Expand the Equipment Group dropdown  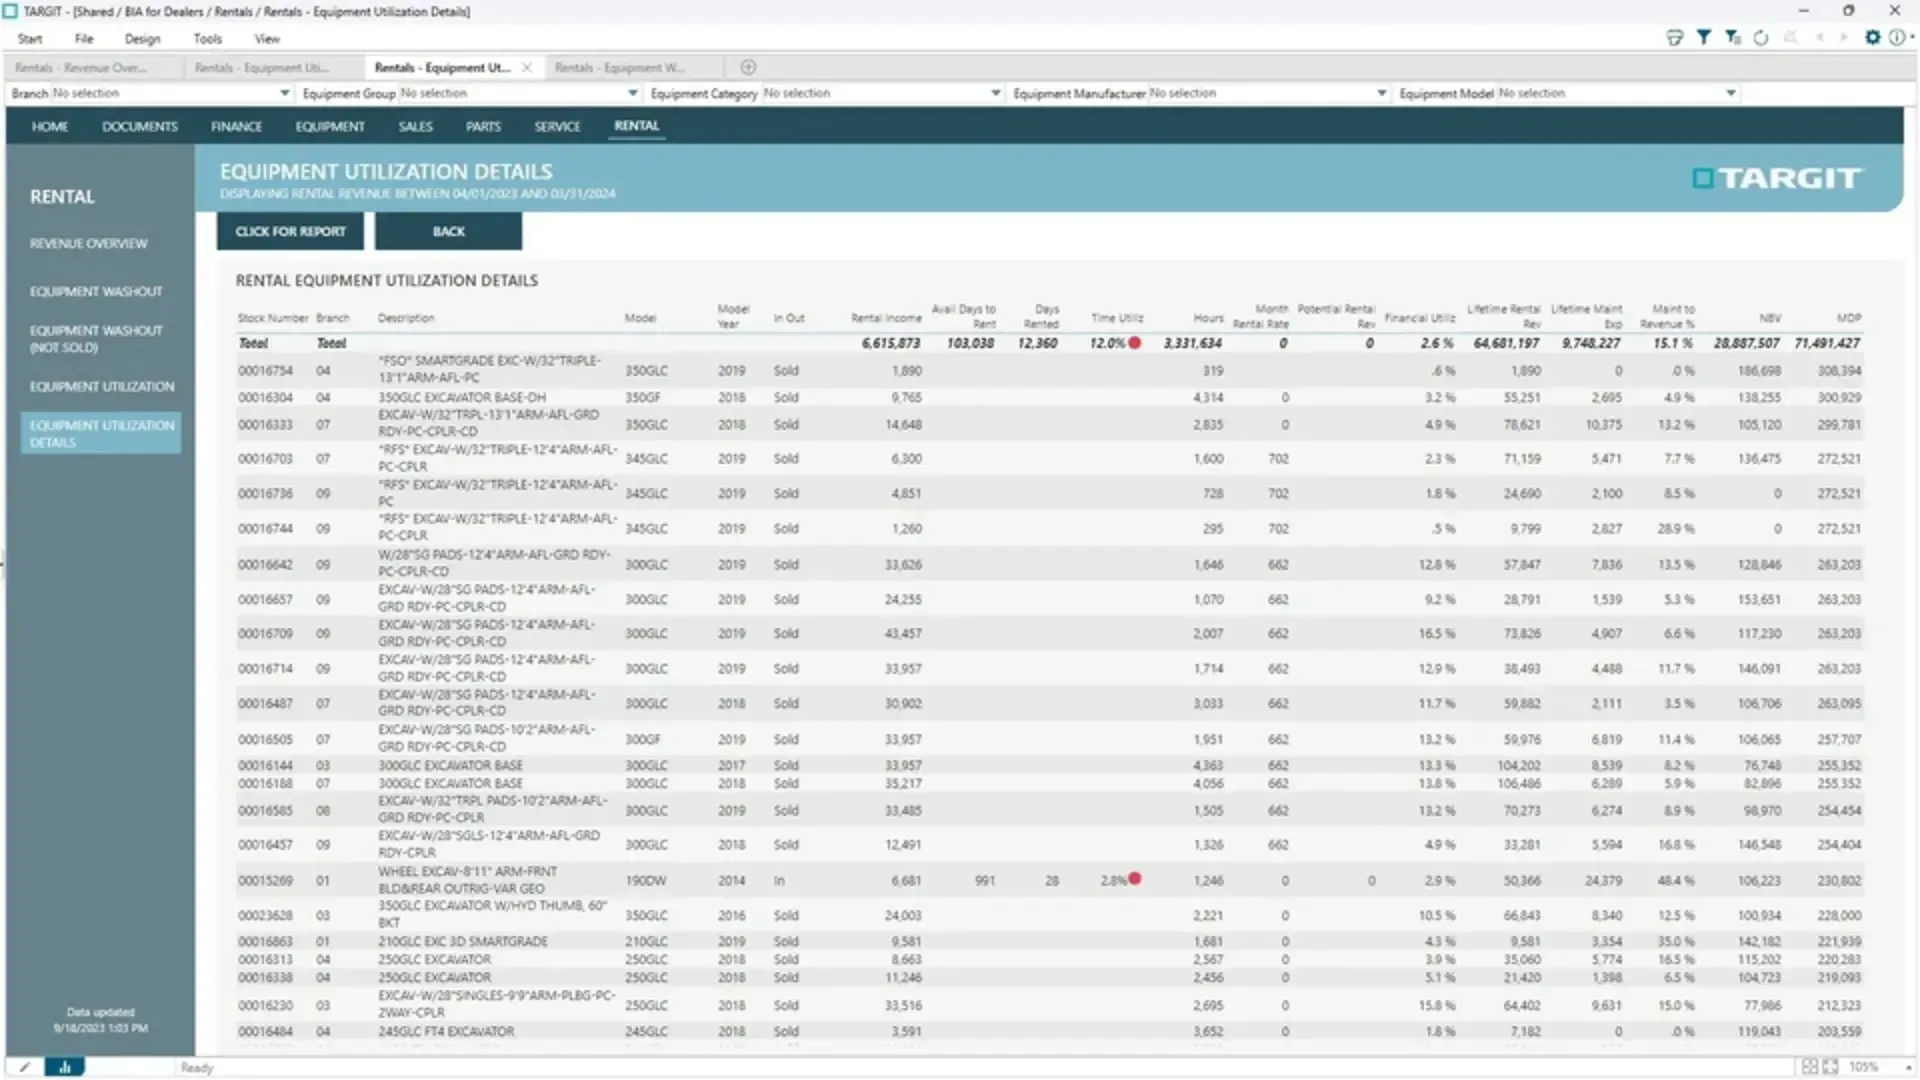click(632, 93)
